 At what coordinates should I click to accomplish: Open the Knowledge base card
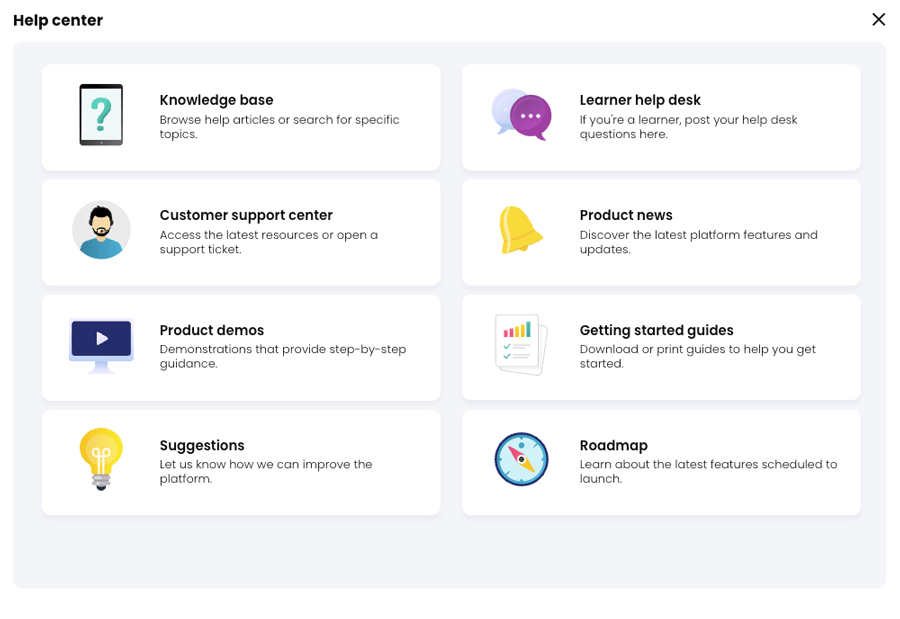tap(240, 117)
